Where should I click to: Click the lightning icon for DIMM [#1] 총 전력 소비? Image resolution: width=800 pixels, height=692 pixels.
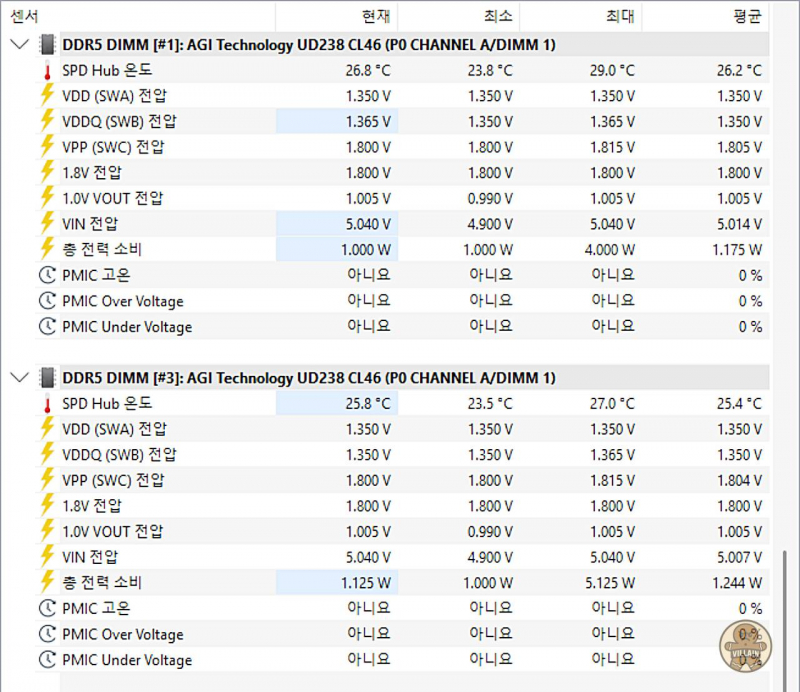point(46,249)
